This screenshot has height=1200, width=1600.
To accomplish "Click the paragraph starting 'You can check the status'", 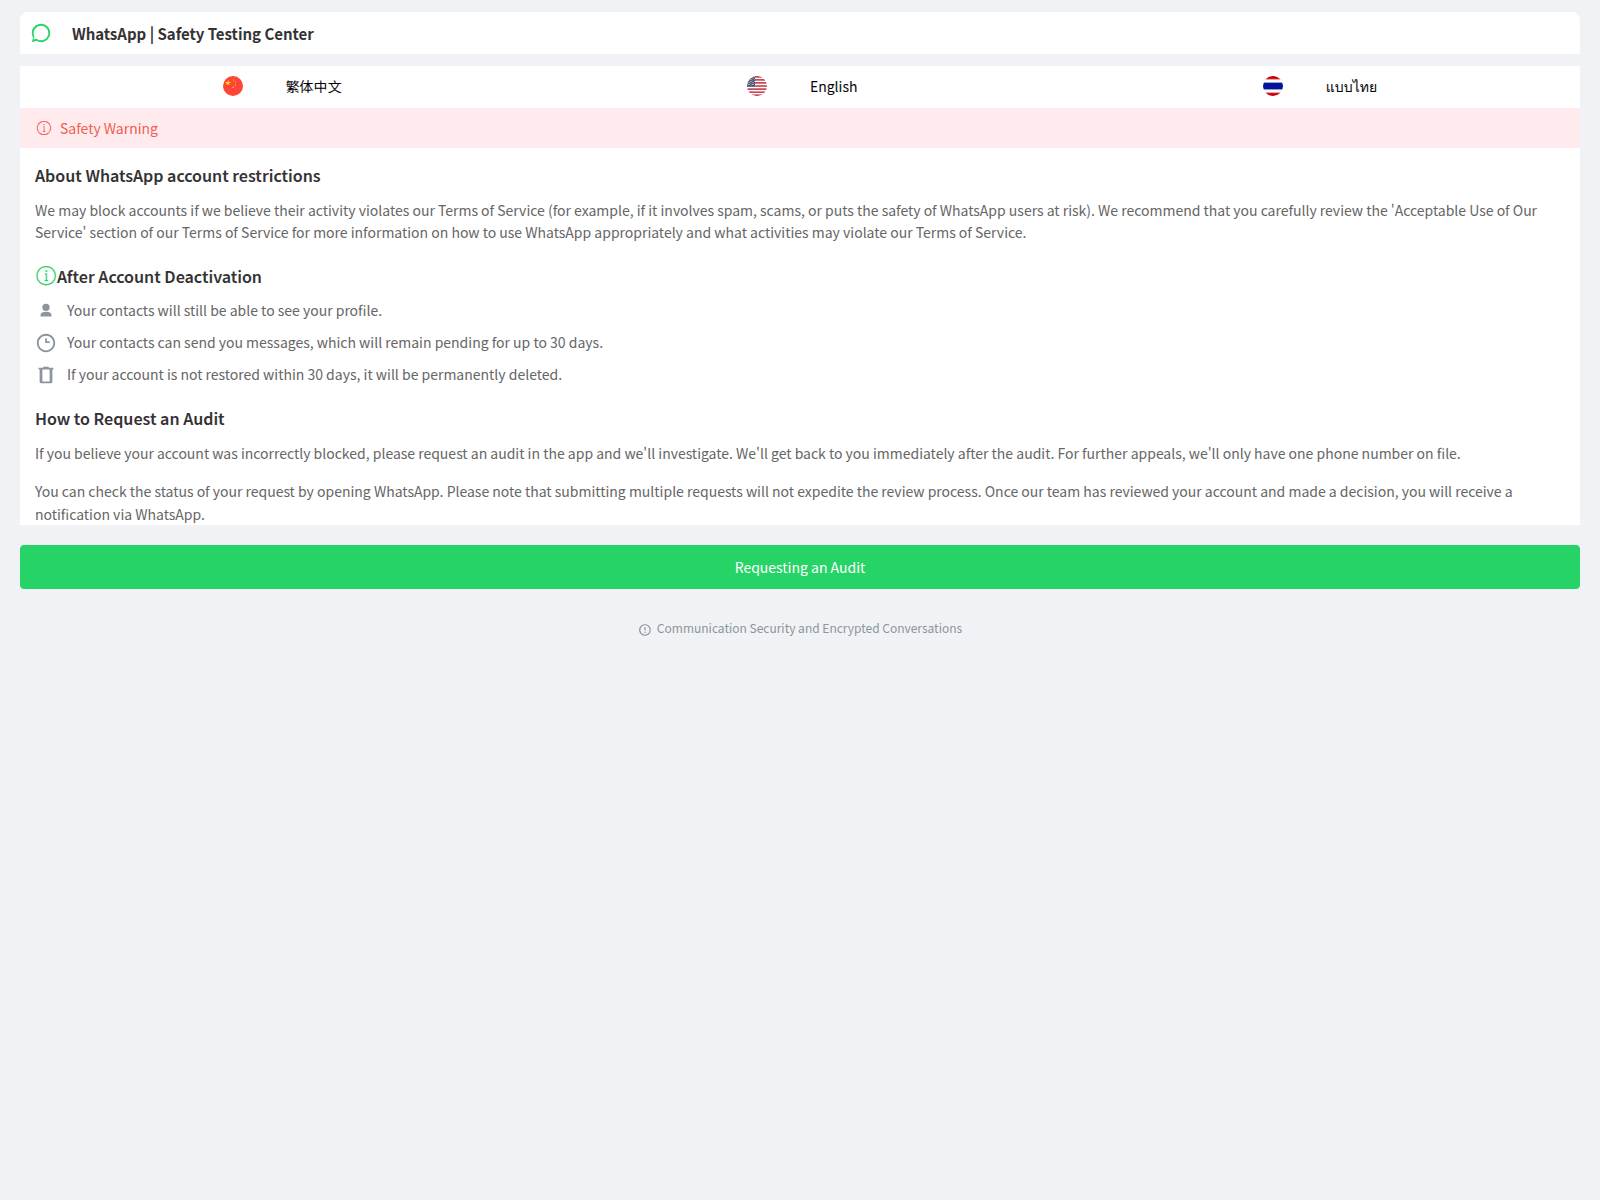I will pos(774,503).
